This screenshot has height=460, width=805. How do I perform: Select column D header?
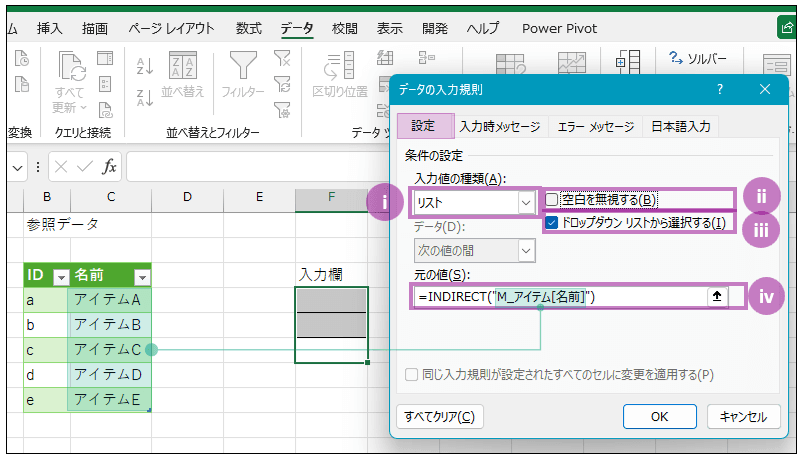(x=187, y=197)
